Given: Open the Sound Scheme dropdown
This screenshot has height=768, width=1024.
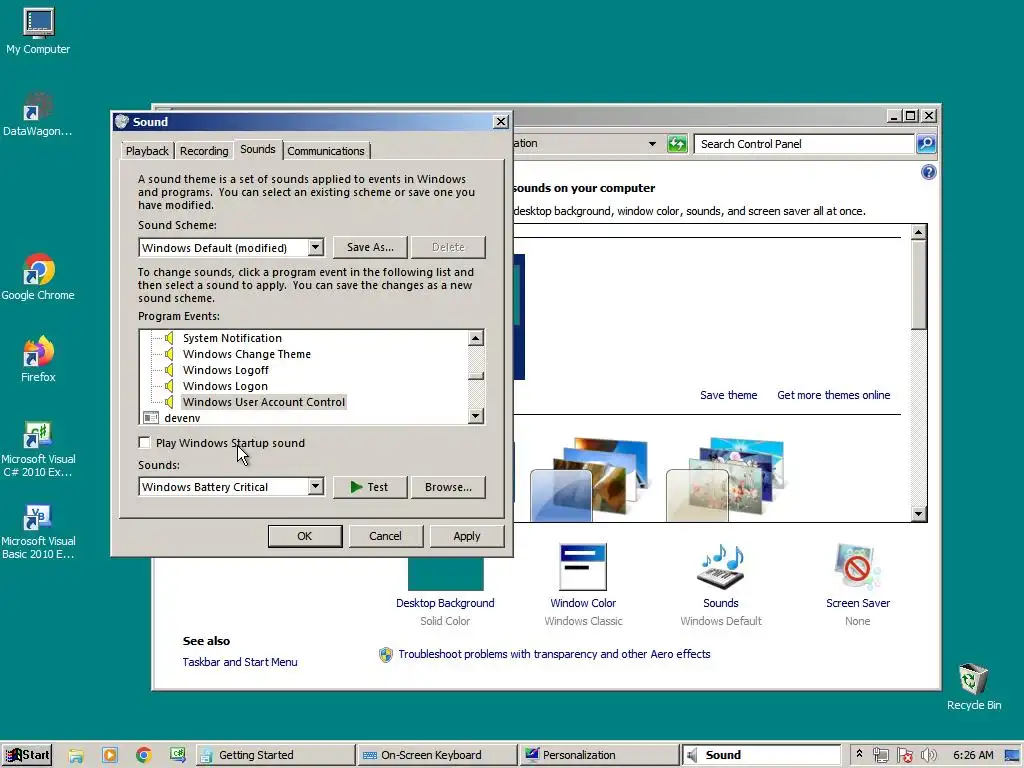Looking at the screenshot, I should point(315,248).
